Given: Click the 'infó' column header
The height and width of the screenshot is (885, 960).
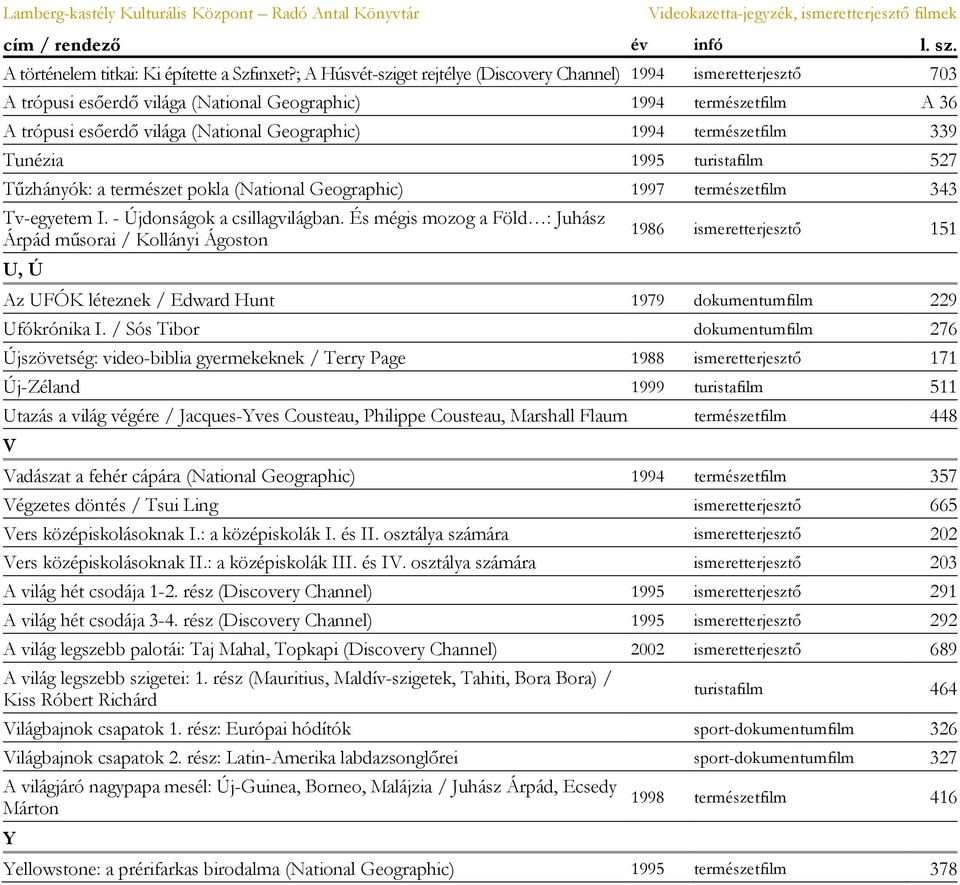Looking at the screenshot, I should pyautogui.click(x=708, y=45).
